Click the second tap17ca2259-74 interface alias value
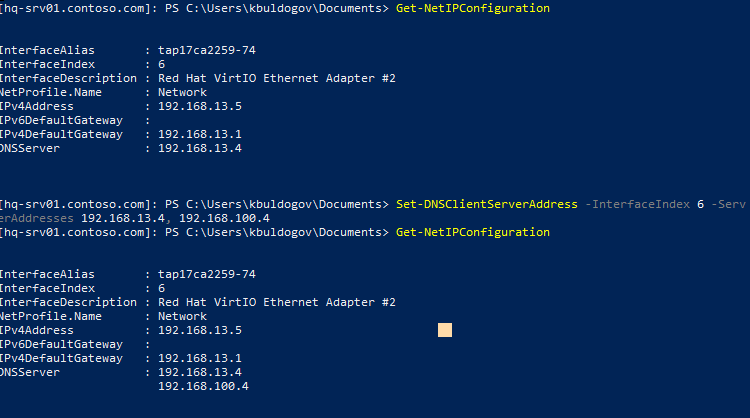Viewport: 750px width, 418px height. [x=207, y=275]
